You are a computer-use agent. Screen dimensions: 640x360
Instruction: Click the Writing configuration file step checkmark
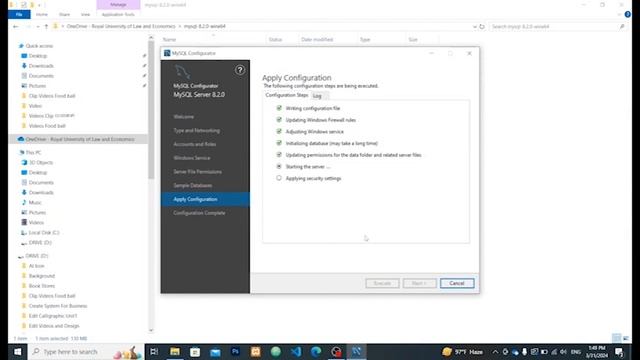[279, 108]
